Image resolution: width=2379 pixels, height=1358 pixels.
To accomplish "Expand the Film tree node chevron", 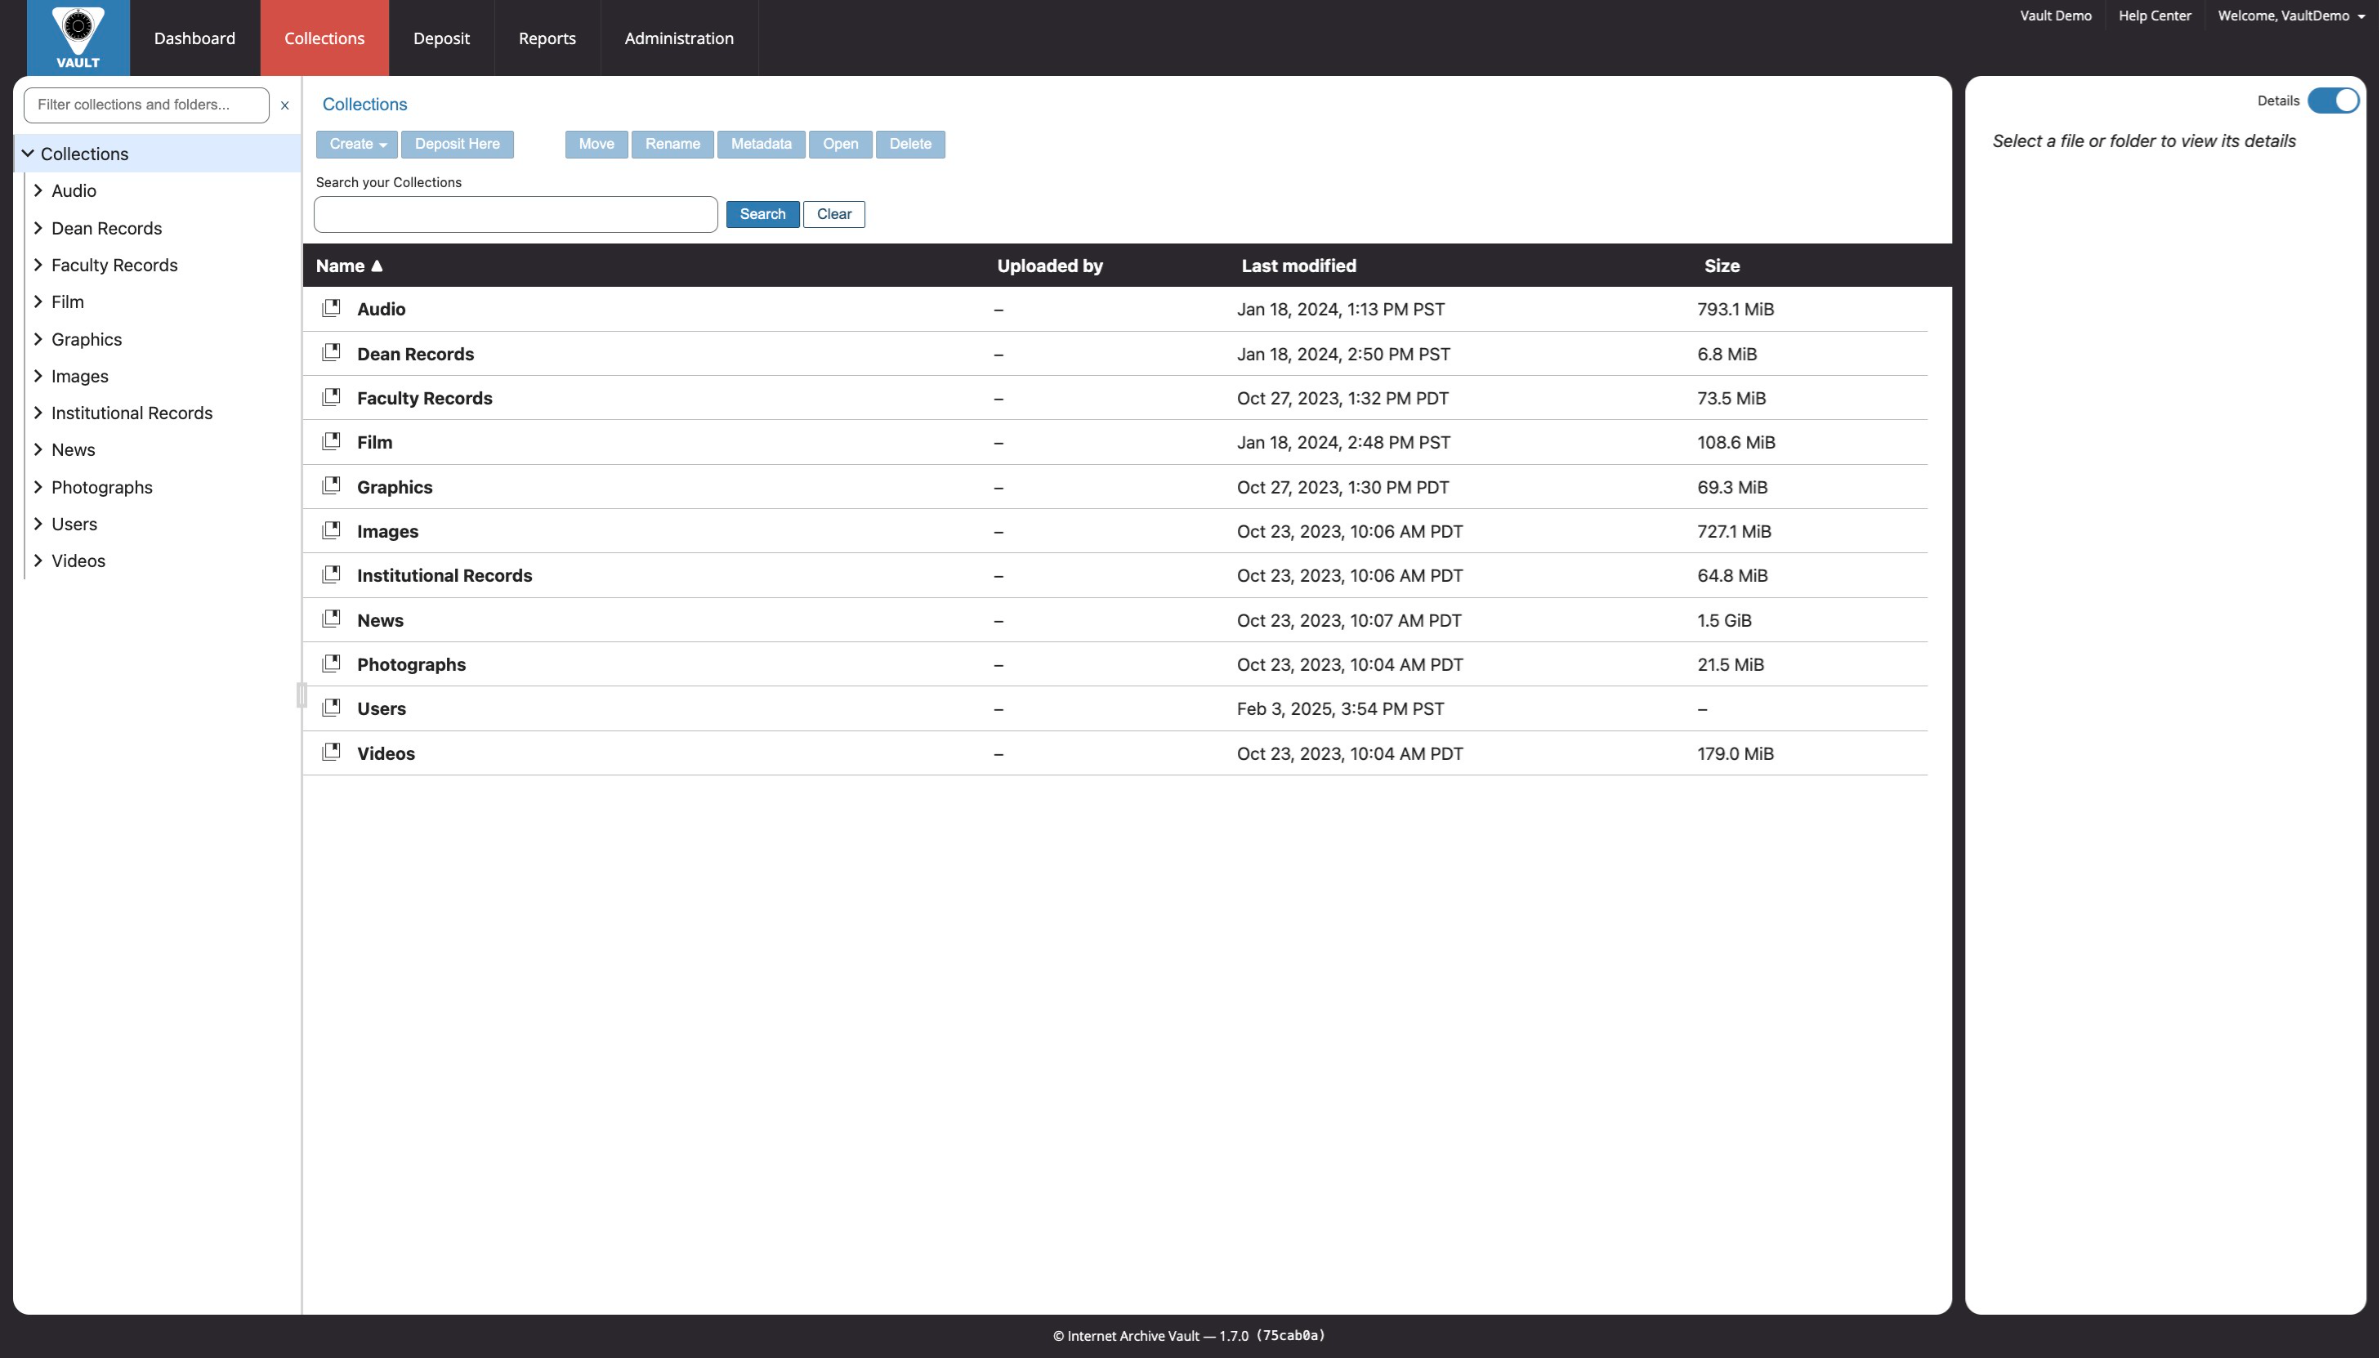I will pos(38,301).
